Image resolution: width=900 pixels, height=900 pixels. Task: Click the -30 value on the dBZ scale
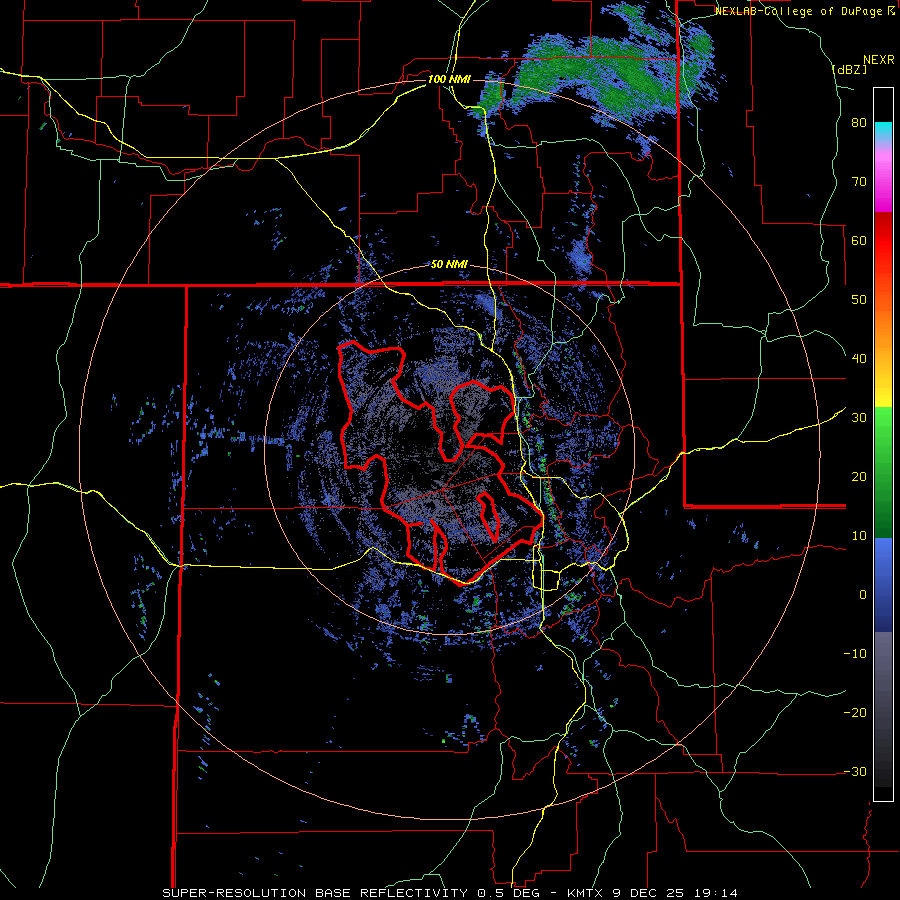pyautogui.click(x=855, y=772)
